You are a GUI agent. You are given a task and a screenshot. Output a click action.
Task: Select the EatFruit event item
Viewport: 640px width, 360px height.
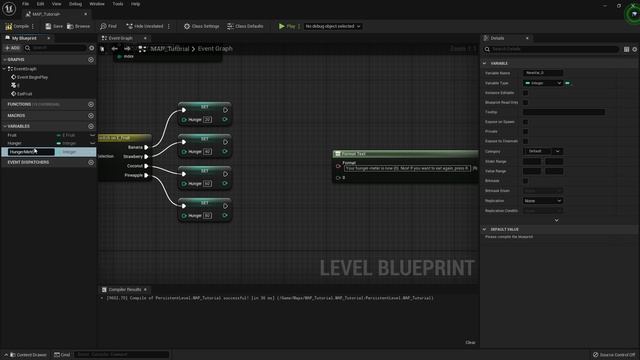click(x=24, y=94)
